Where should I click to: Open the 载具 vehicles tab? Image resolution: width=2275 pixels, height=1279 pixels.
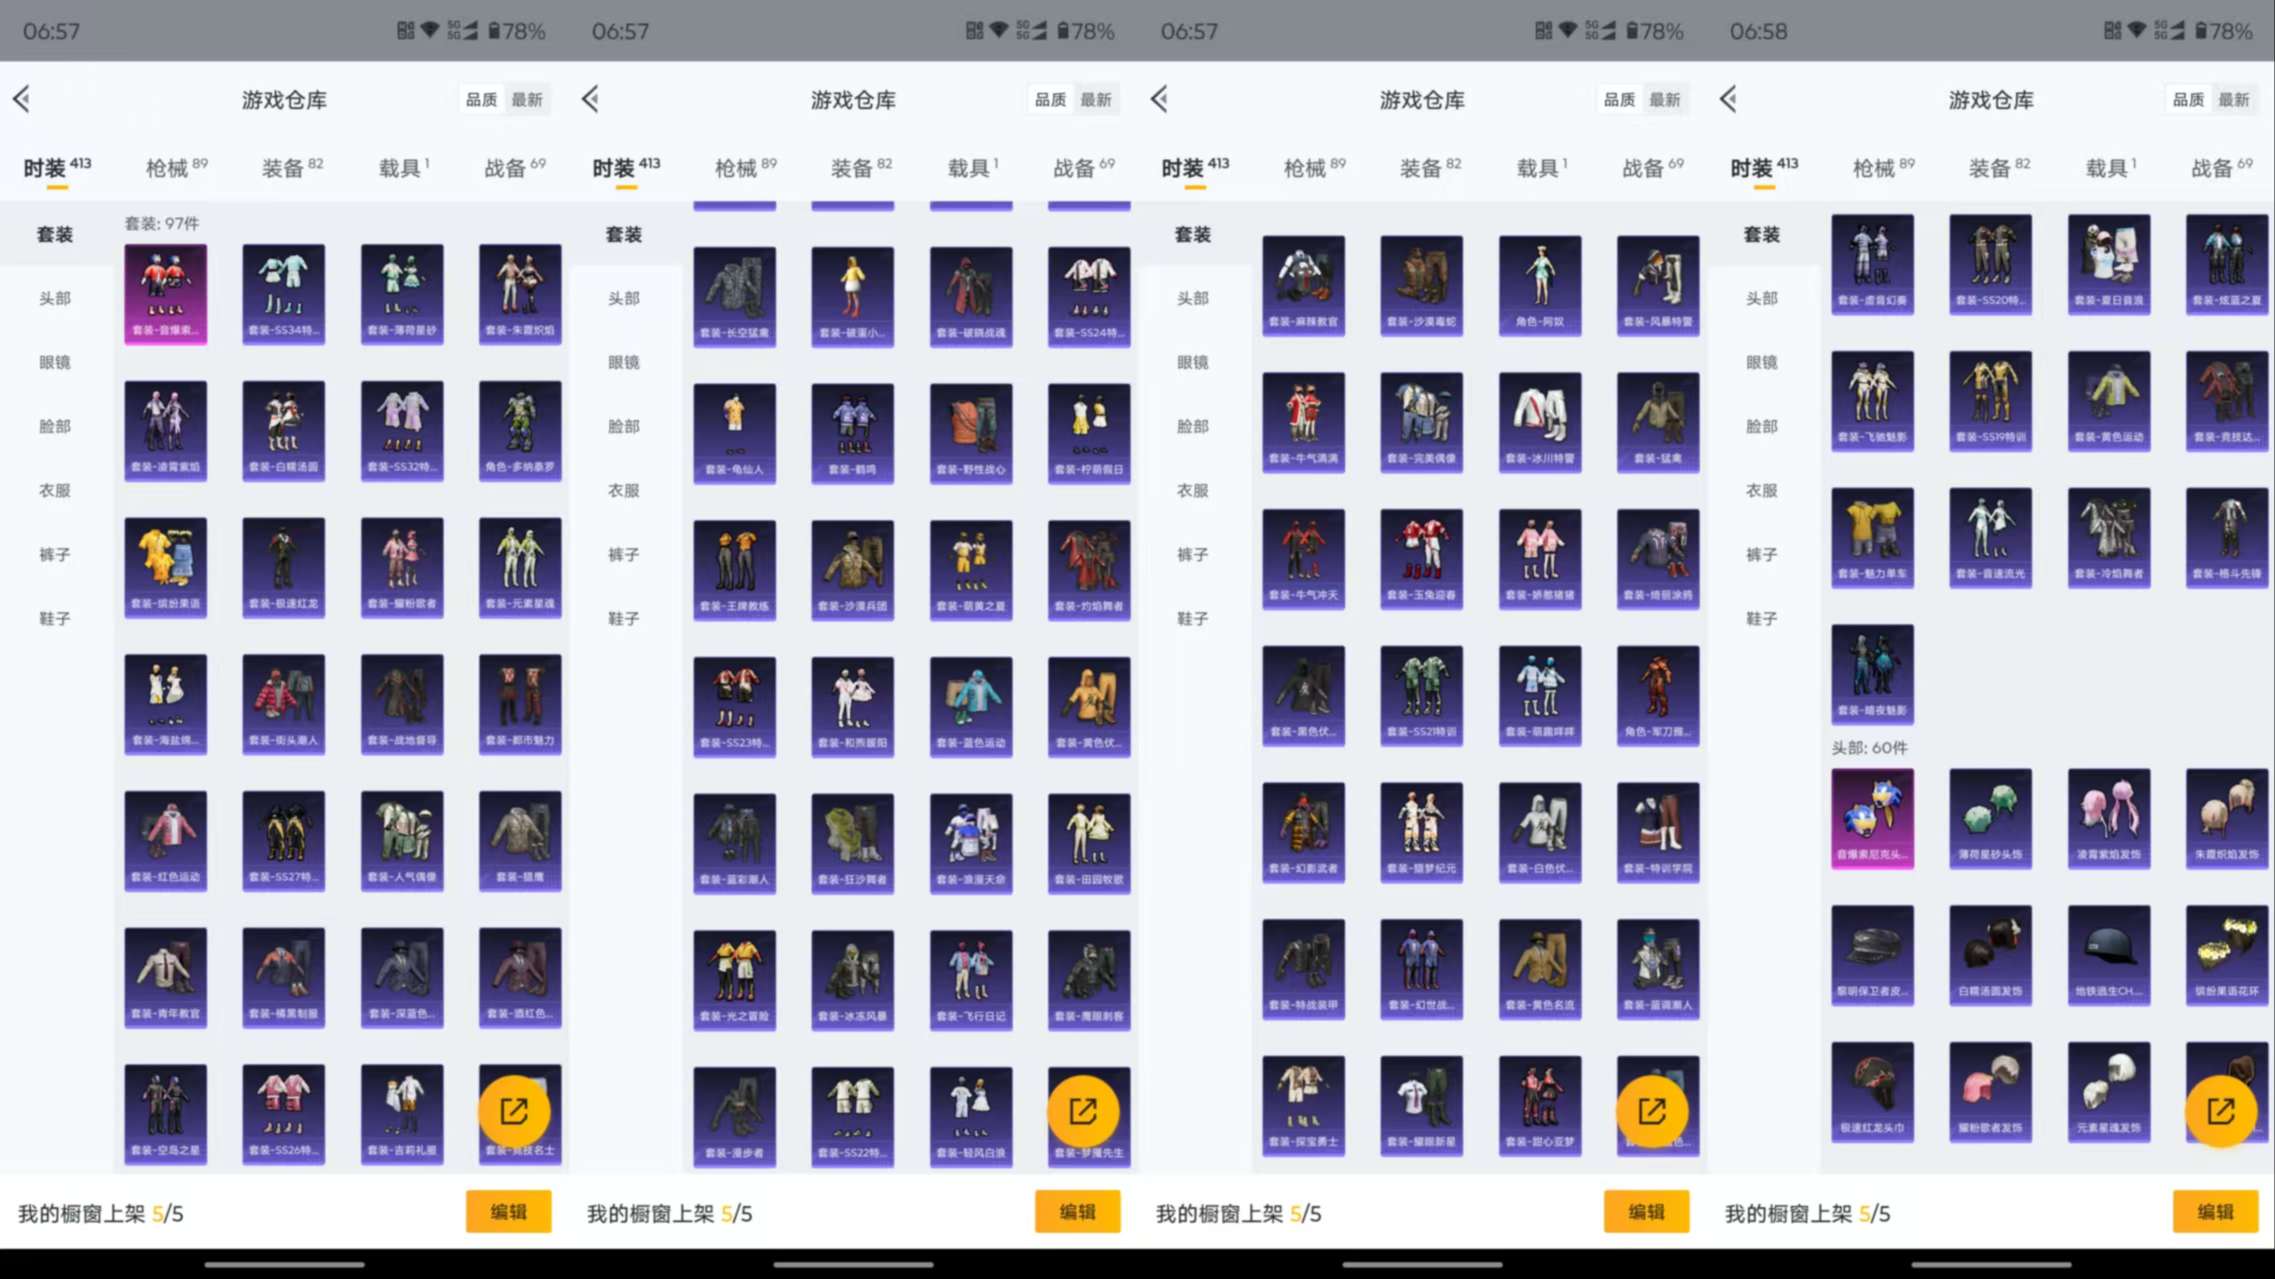pos(402,167)
